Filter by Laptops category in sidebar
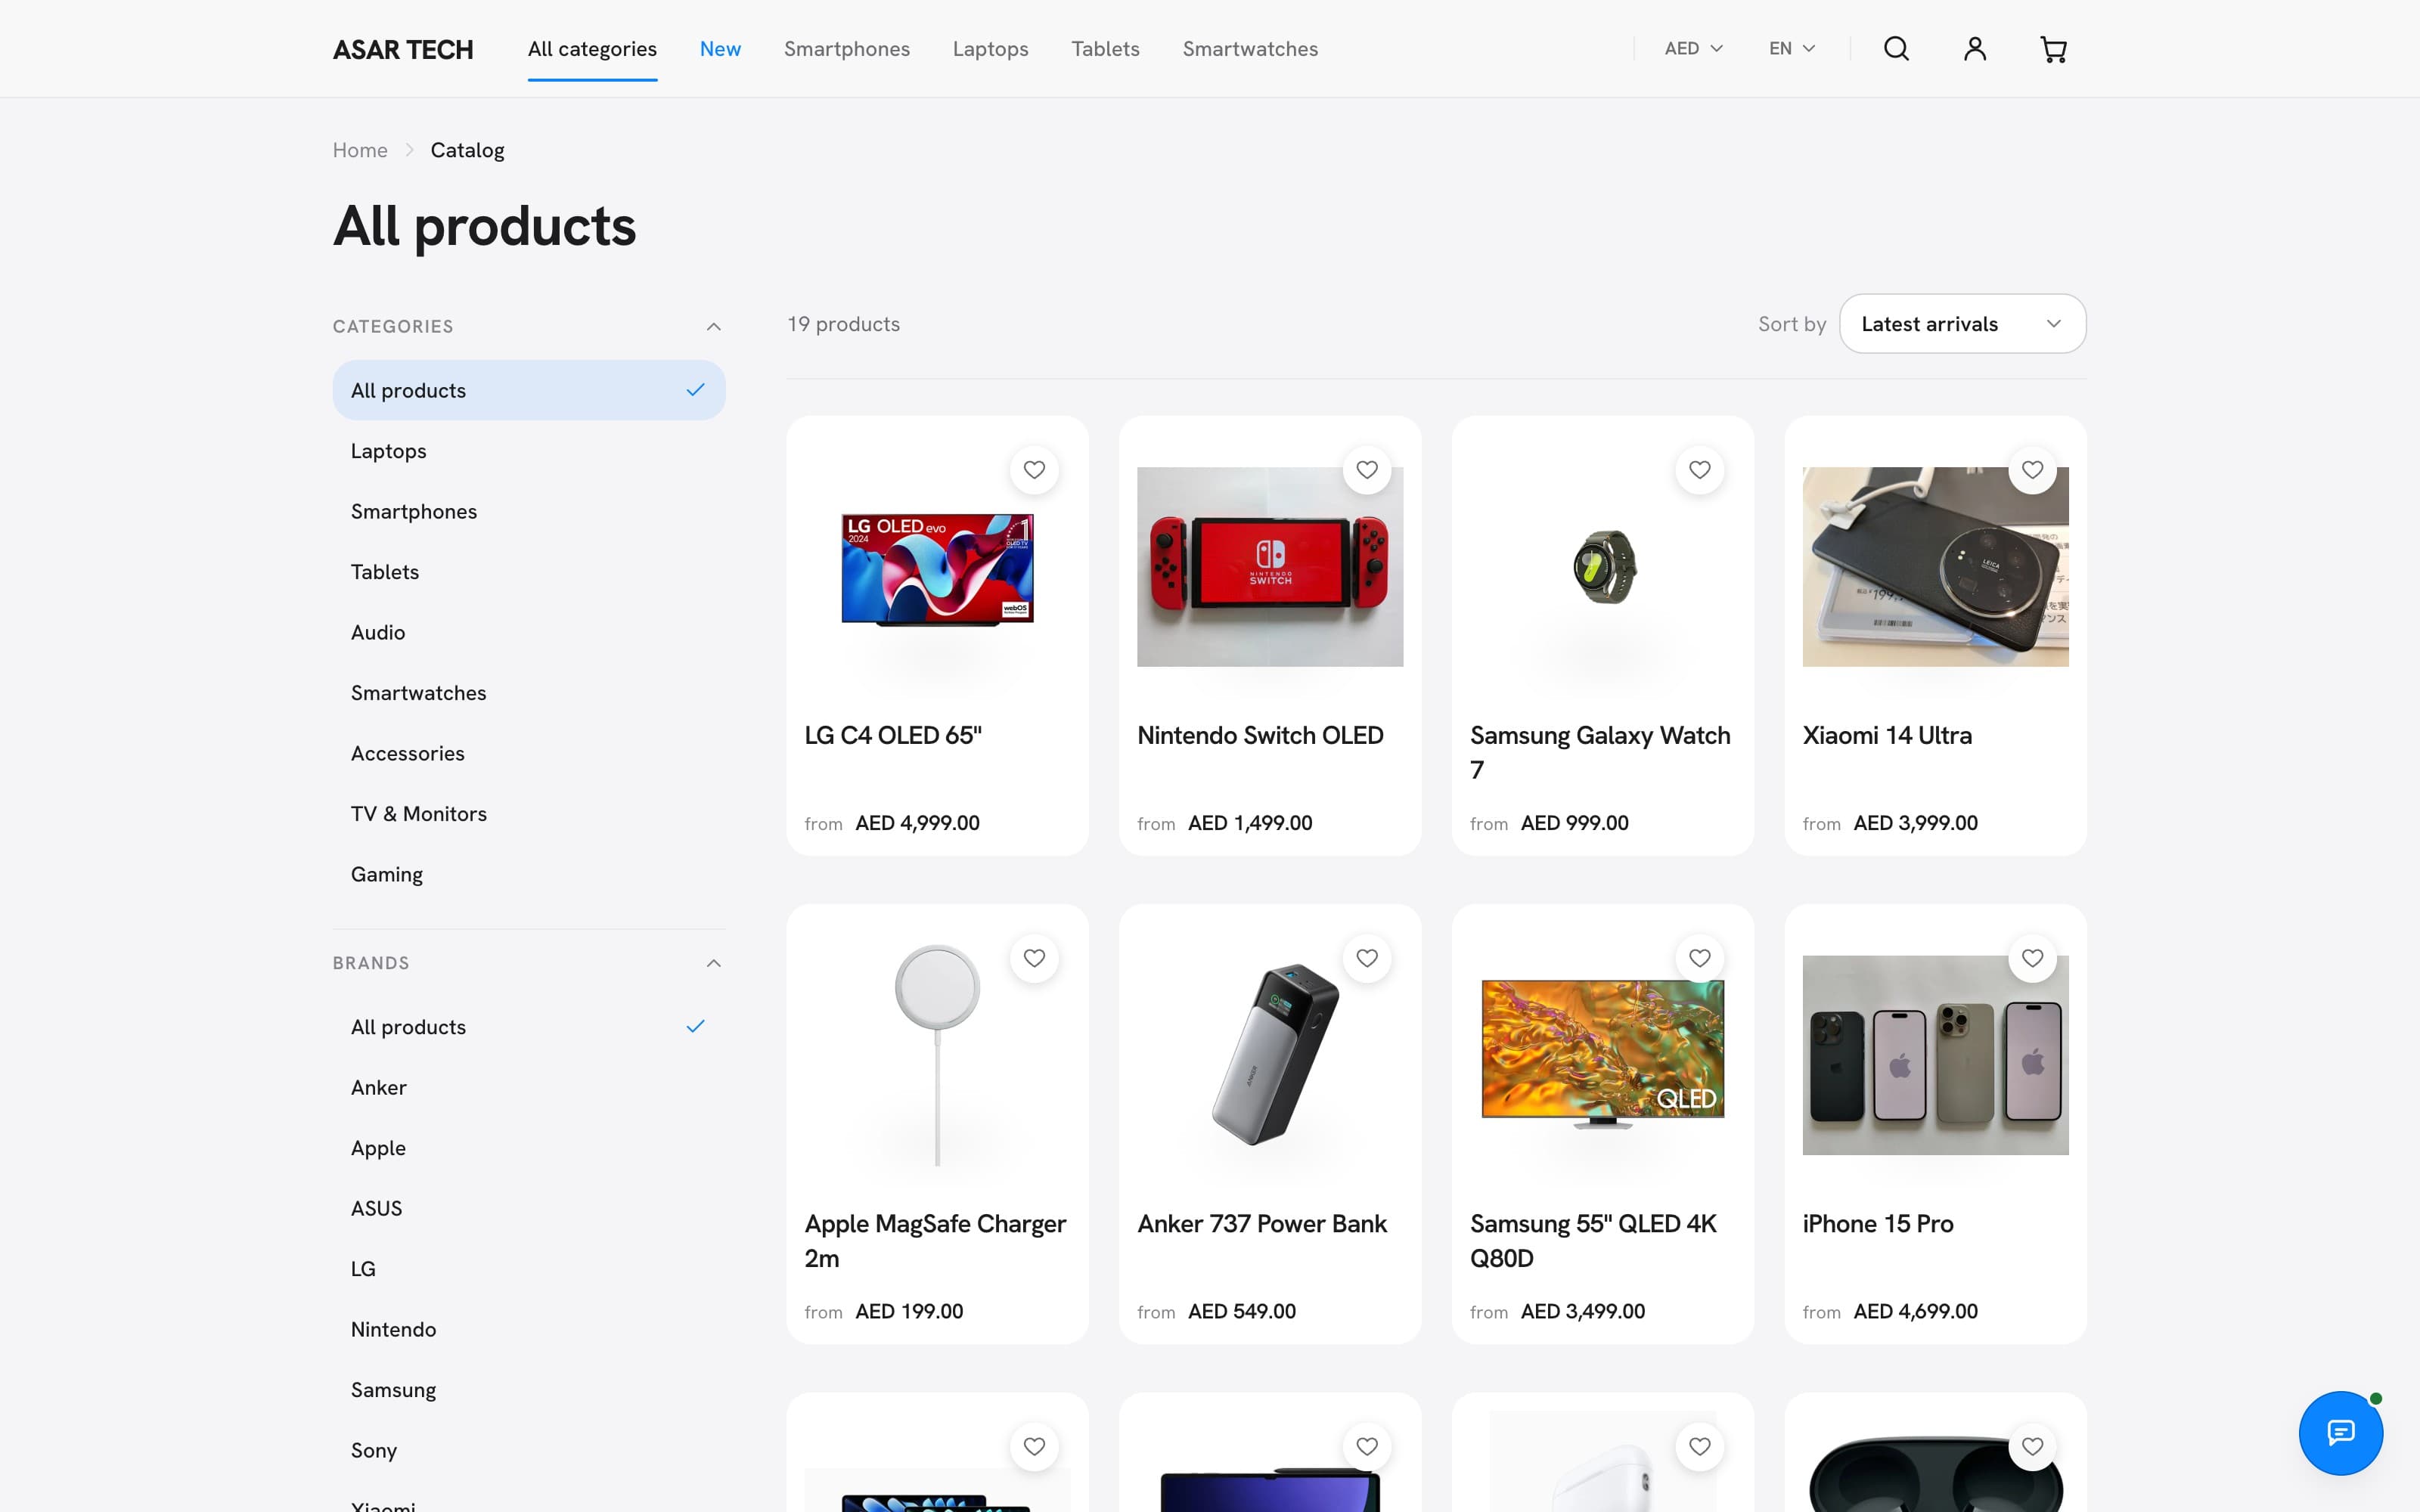Screen dimensions: 2420x1512 click(x=529, y=451)
